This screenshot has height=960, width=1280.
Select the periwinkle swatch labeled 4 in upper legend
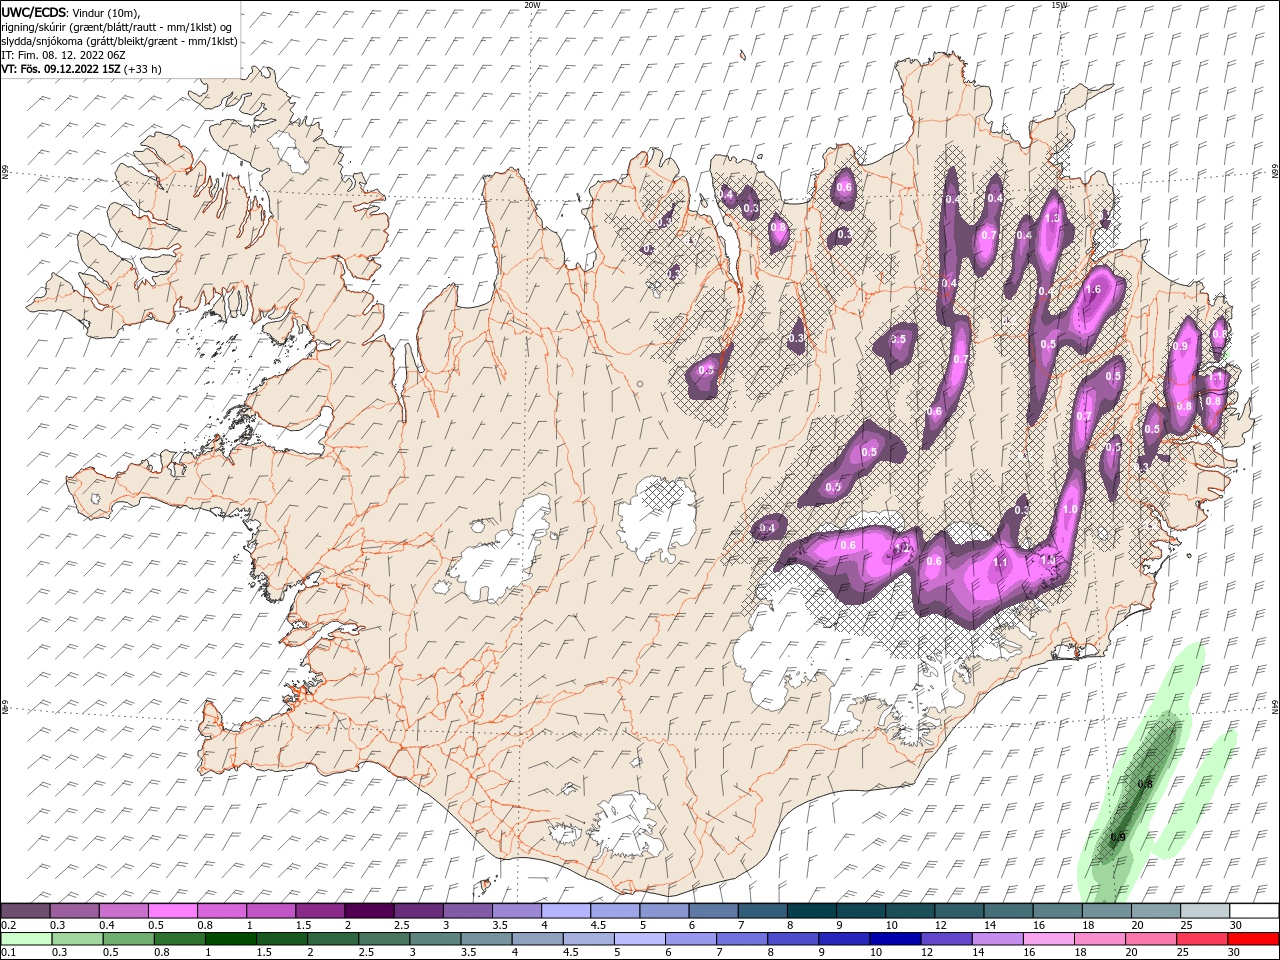[566, 911]
